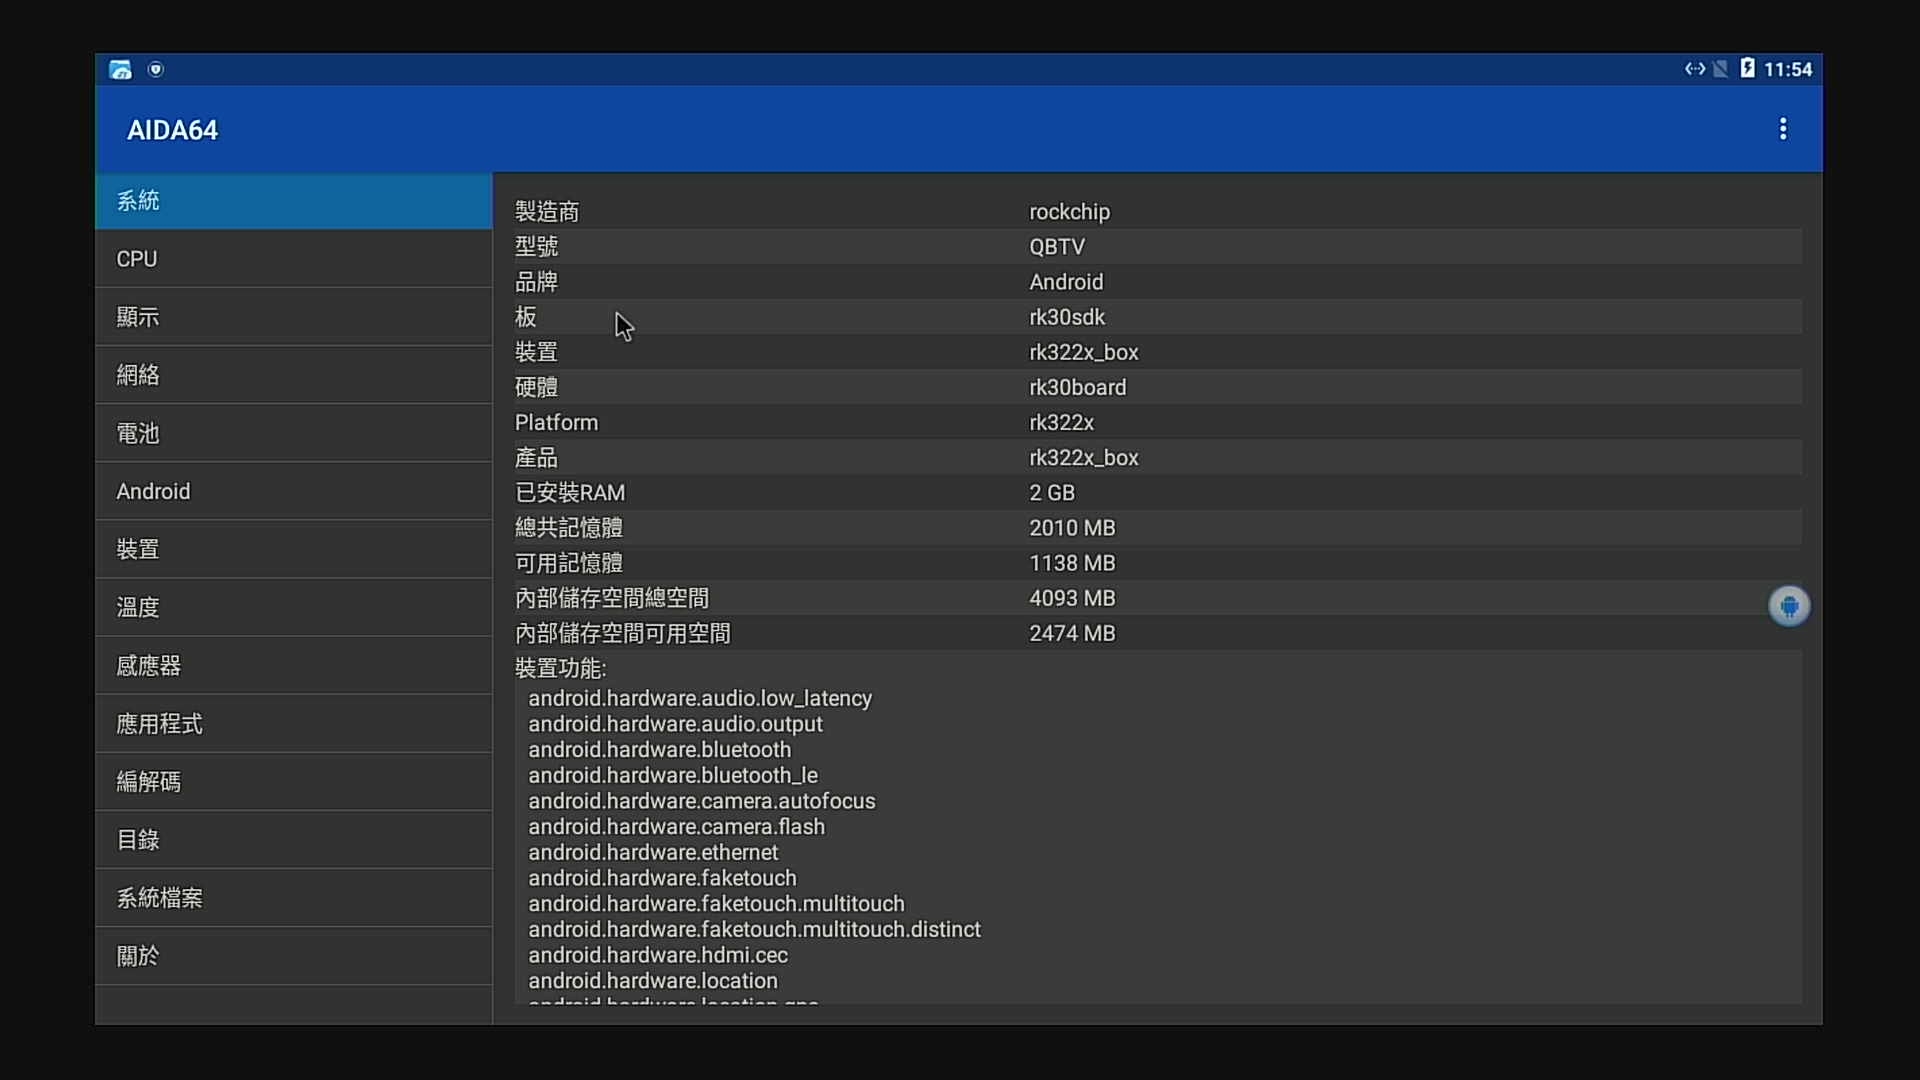Click android.hardware.camera.autofocus entry
1920x1080 pixels.
point(701,801)
